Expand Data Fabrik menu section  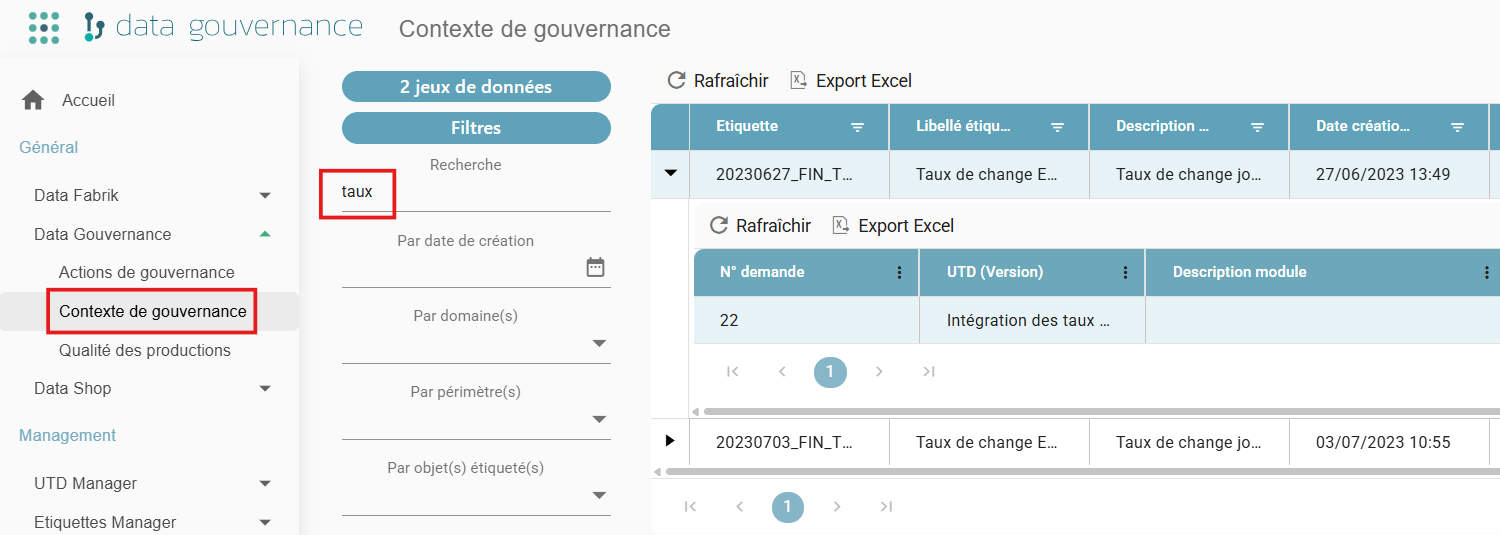pyautogui.click(x=265, y=195)
